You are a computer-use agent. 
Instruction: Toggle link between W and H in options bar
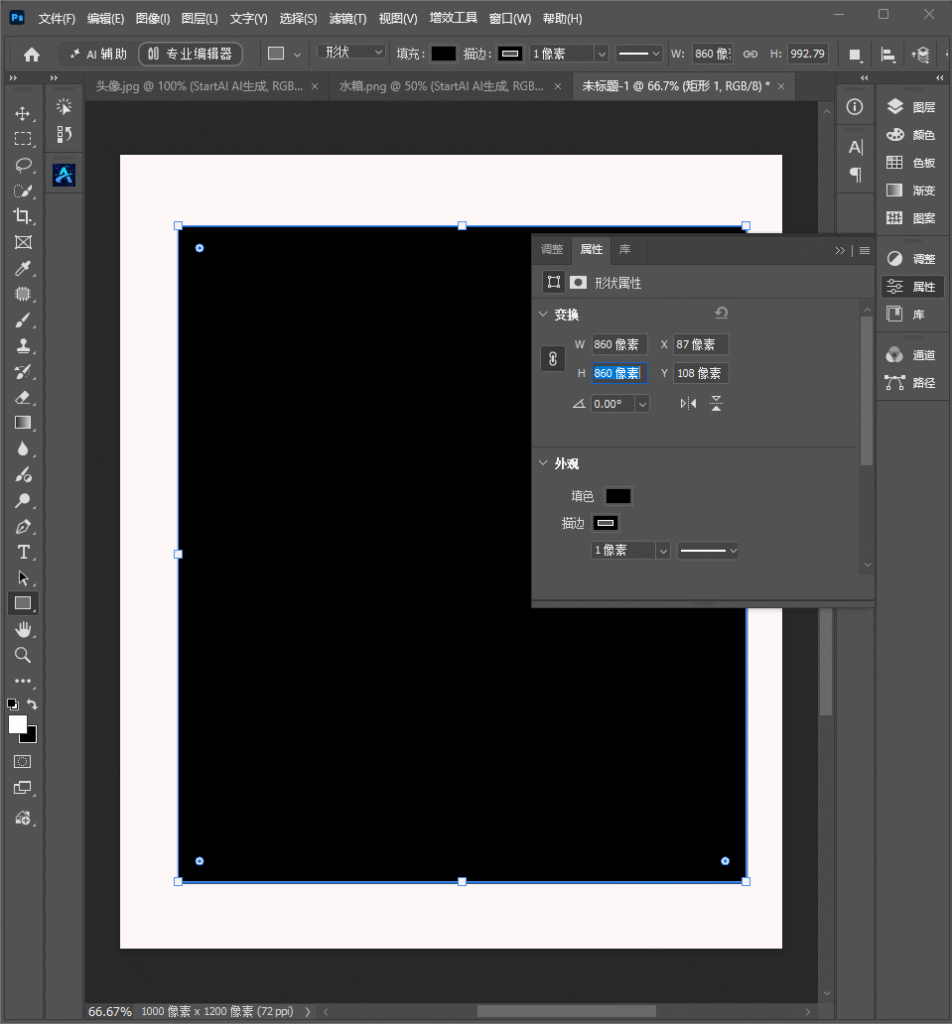(750, 54)
